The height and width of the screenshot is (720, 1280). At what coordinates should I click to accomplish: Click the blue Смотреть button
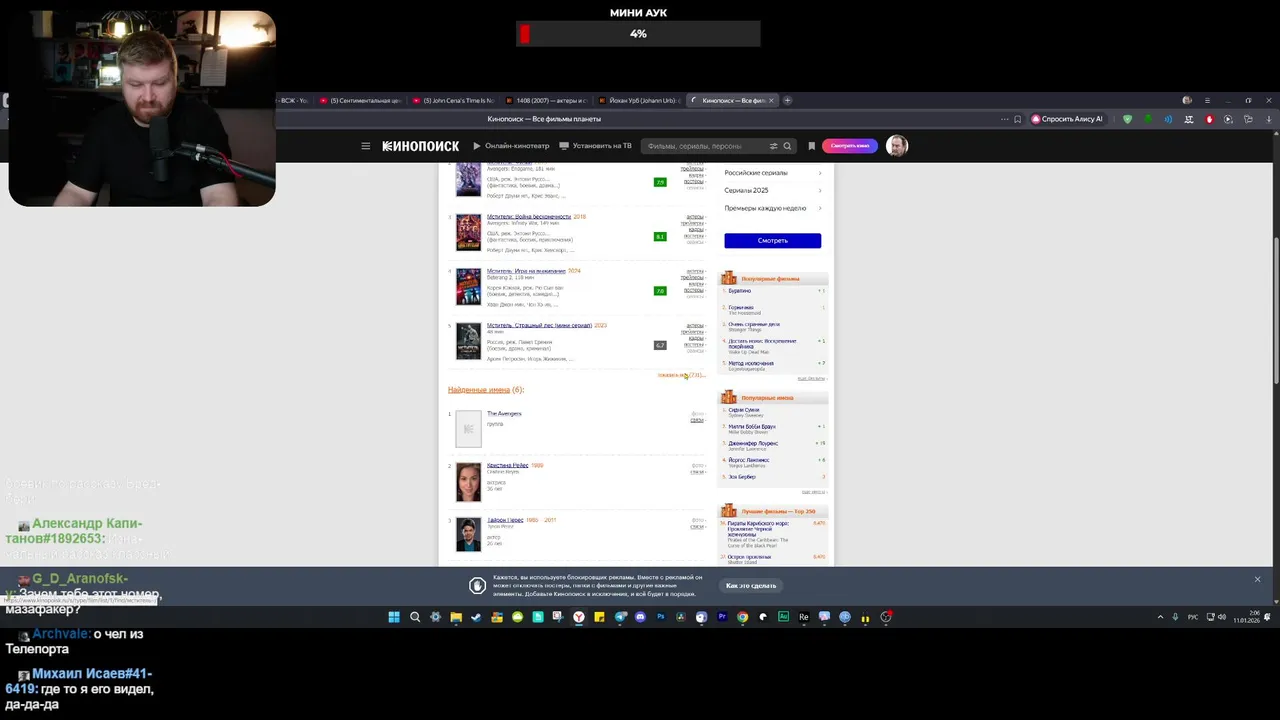[x=773, y=240]
